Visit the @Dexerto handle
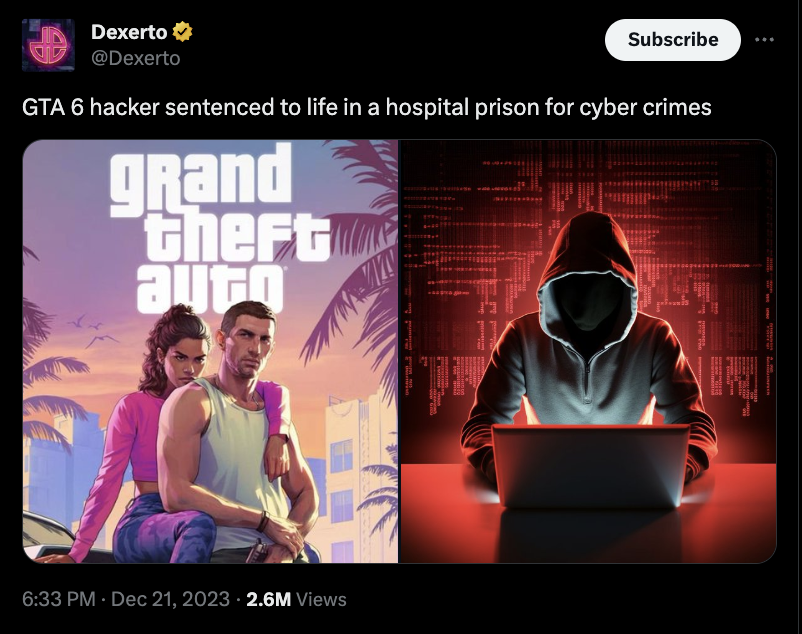802x634 pixels. click(x=136, y=58)
